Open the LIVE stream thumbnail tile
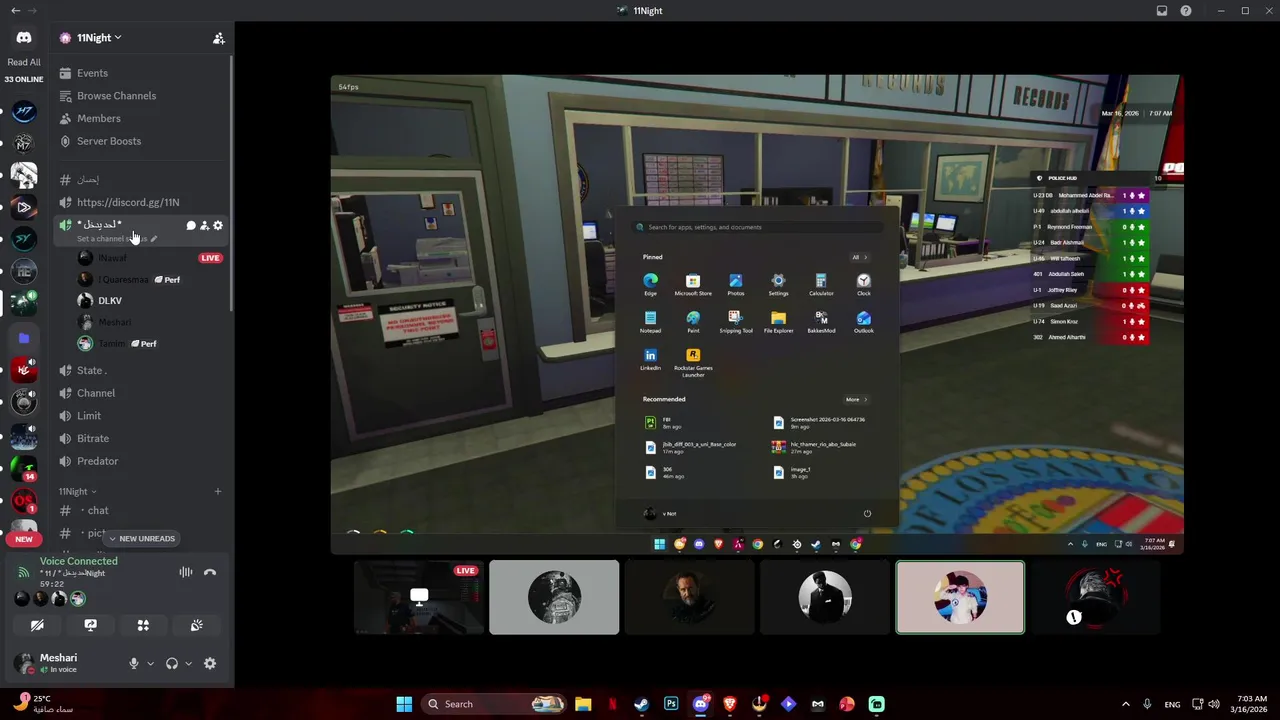The height and width of the screenshot is (720, 1280). click(418, 597)
